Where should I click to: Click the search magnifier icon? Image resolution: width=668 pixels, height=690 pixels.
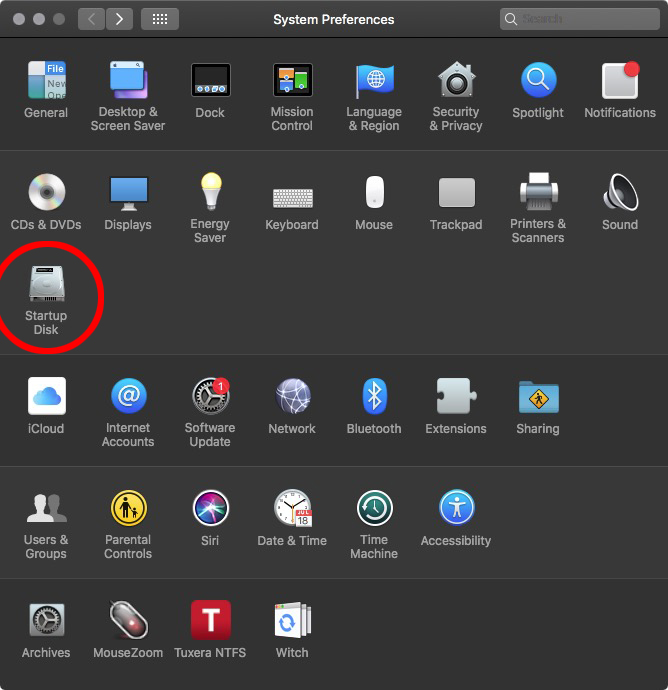coord(510,19)
